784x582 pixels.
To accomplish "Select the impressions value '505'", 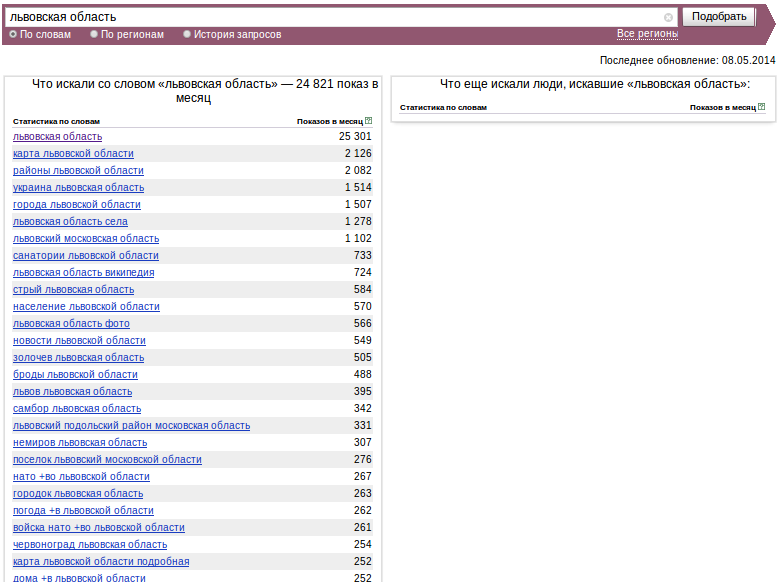I will [362, 358].
